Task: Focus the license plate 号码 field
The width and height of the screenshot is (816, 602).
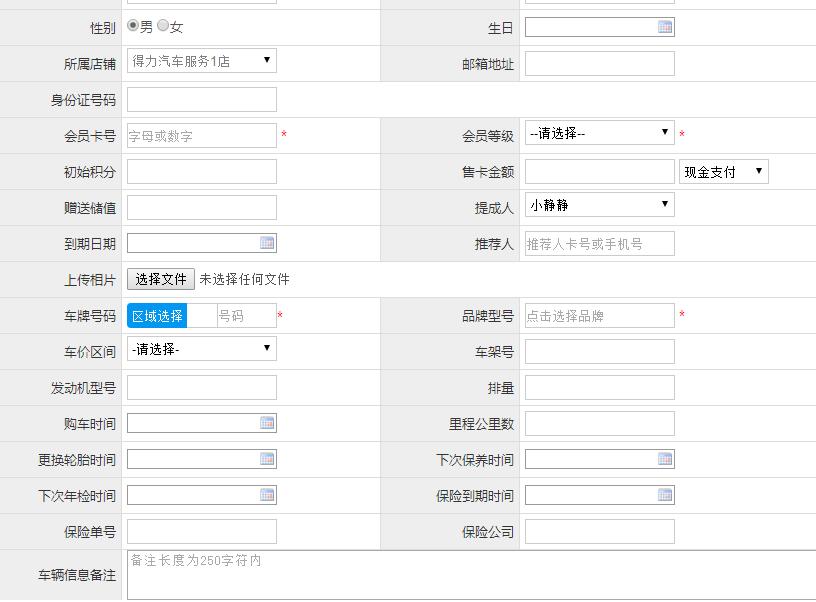Action: point(247,316)
